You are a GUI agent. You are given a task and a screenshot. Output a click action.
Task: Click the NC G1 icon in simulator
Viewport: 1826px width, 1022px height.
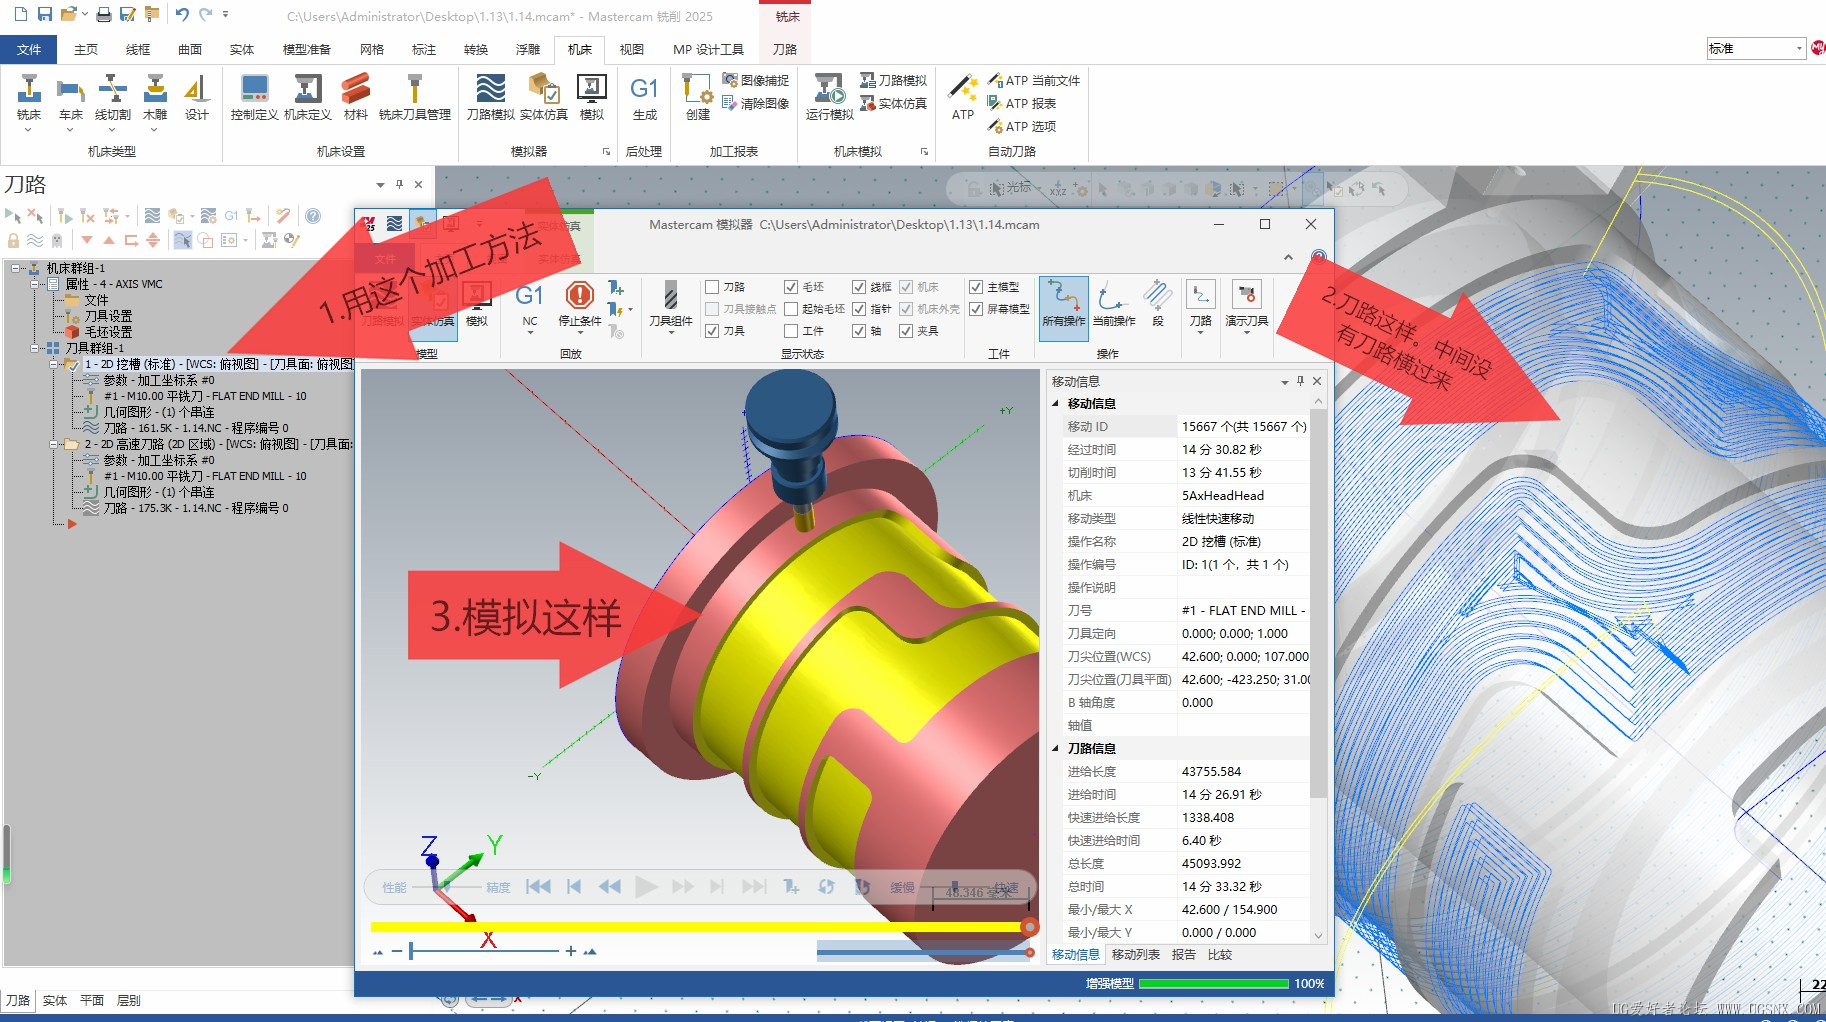click(530, 305)
